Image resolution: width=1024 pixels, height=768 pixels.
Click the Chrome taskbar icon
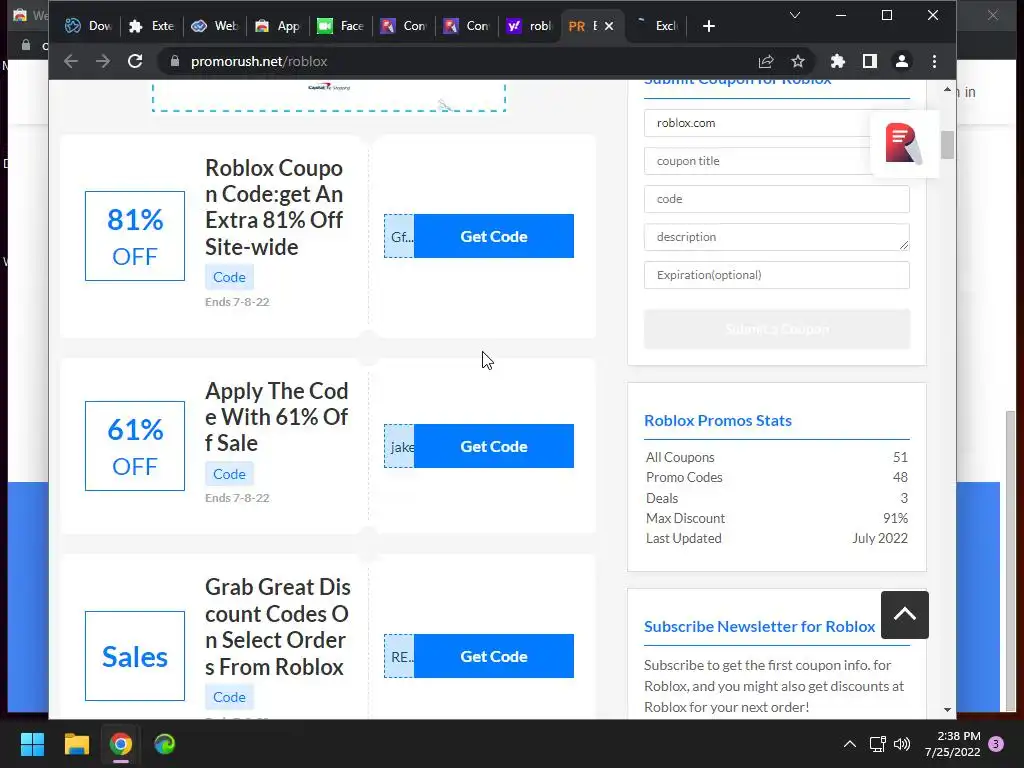(120, 744)
